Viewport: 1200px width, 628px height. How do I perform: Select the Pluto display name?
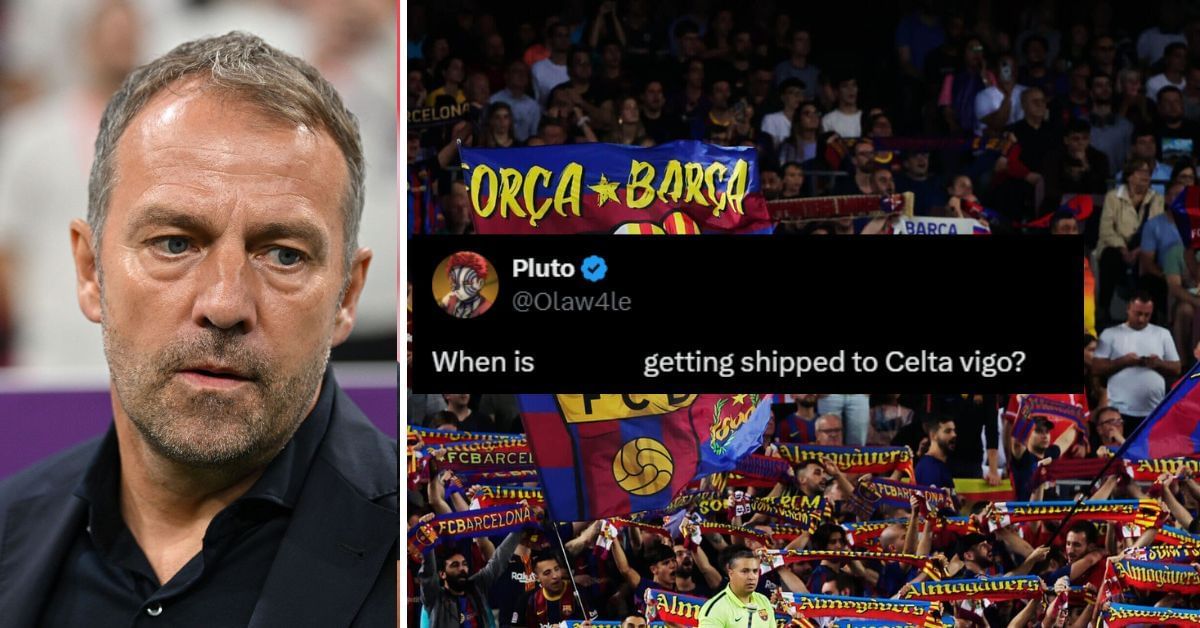coord(543,268)
